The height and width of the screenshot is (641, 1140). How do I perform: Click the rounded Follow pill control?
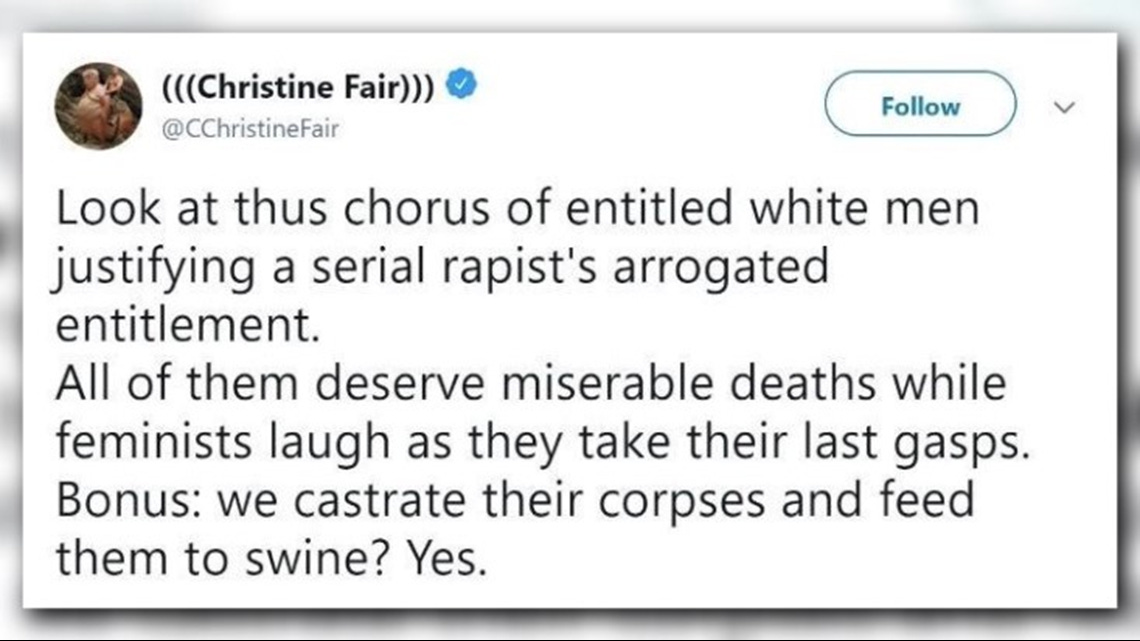pos(919,105)
